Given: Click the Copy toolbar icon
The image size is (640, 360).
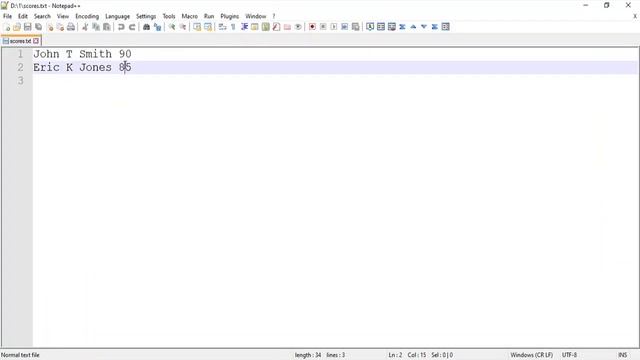Looking at the screenshot, I should [x=96, y=27].
